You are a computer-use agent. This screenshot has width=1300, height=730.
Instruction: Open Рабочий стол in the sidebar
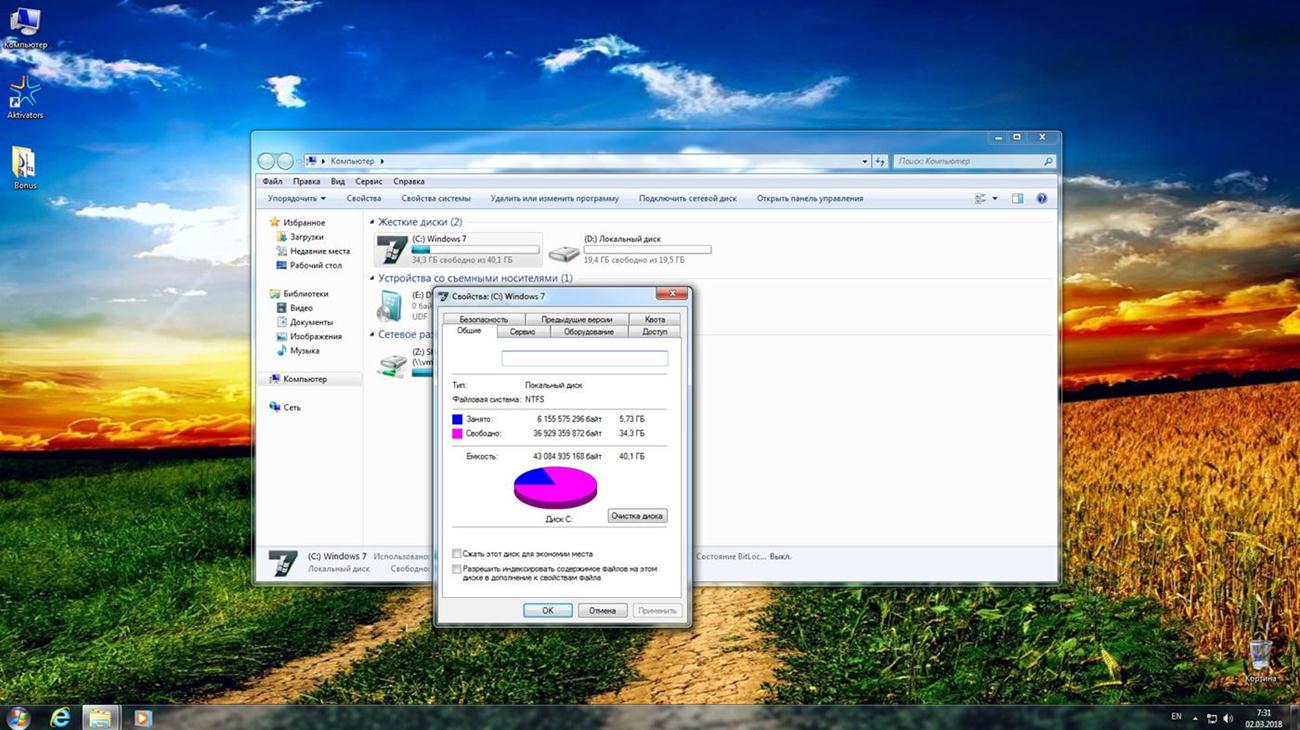[308, 265]
